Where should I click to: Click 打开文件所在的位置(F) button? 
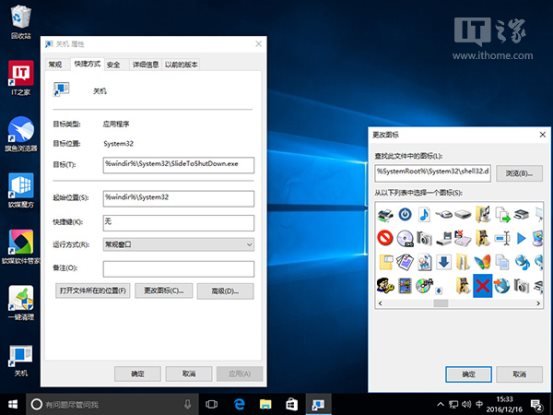click(x=93, y=291)
